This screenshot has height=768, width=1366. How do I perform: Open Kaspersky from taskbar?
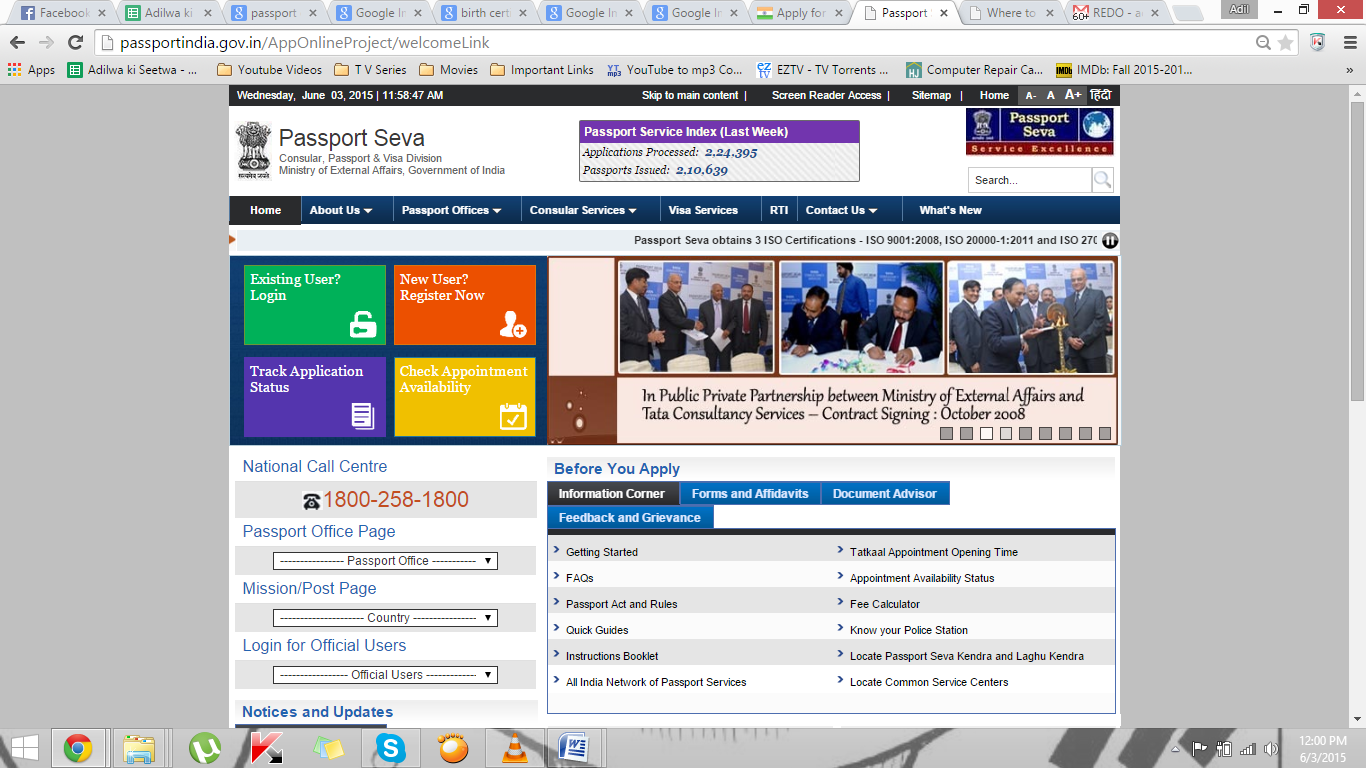pos(266,748)
